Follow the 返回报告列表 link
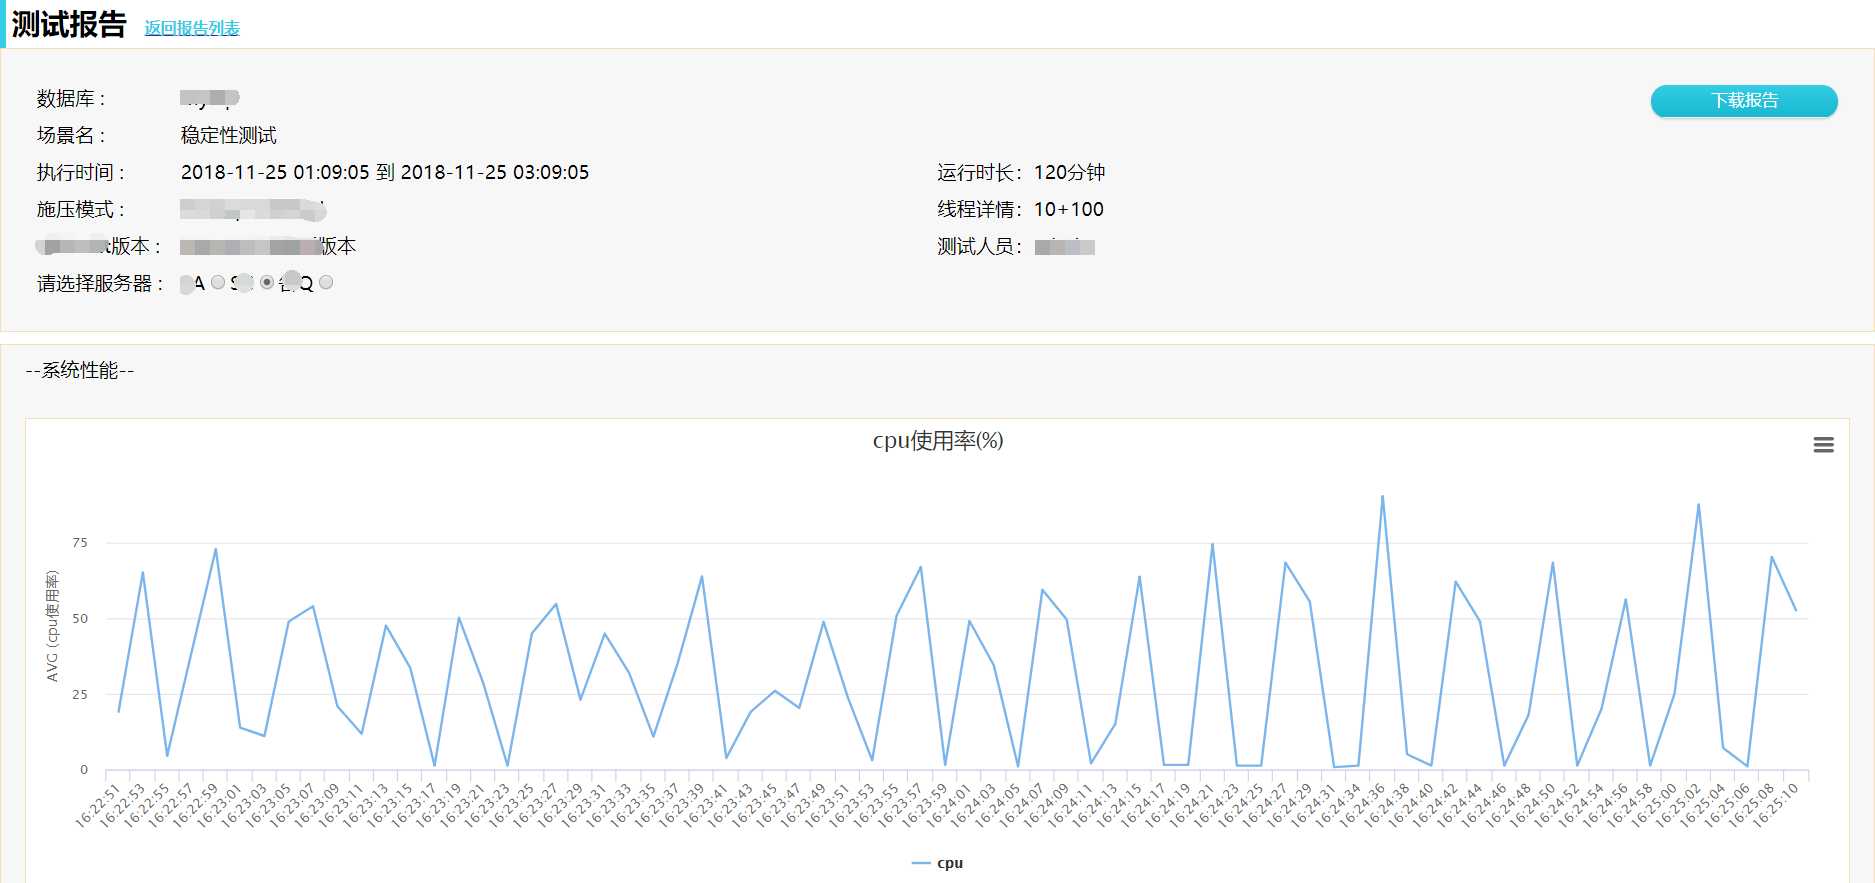Image resolution: width=1875 pixels, height=883 pixels. pyautogui.click(x=192, y=28)
